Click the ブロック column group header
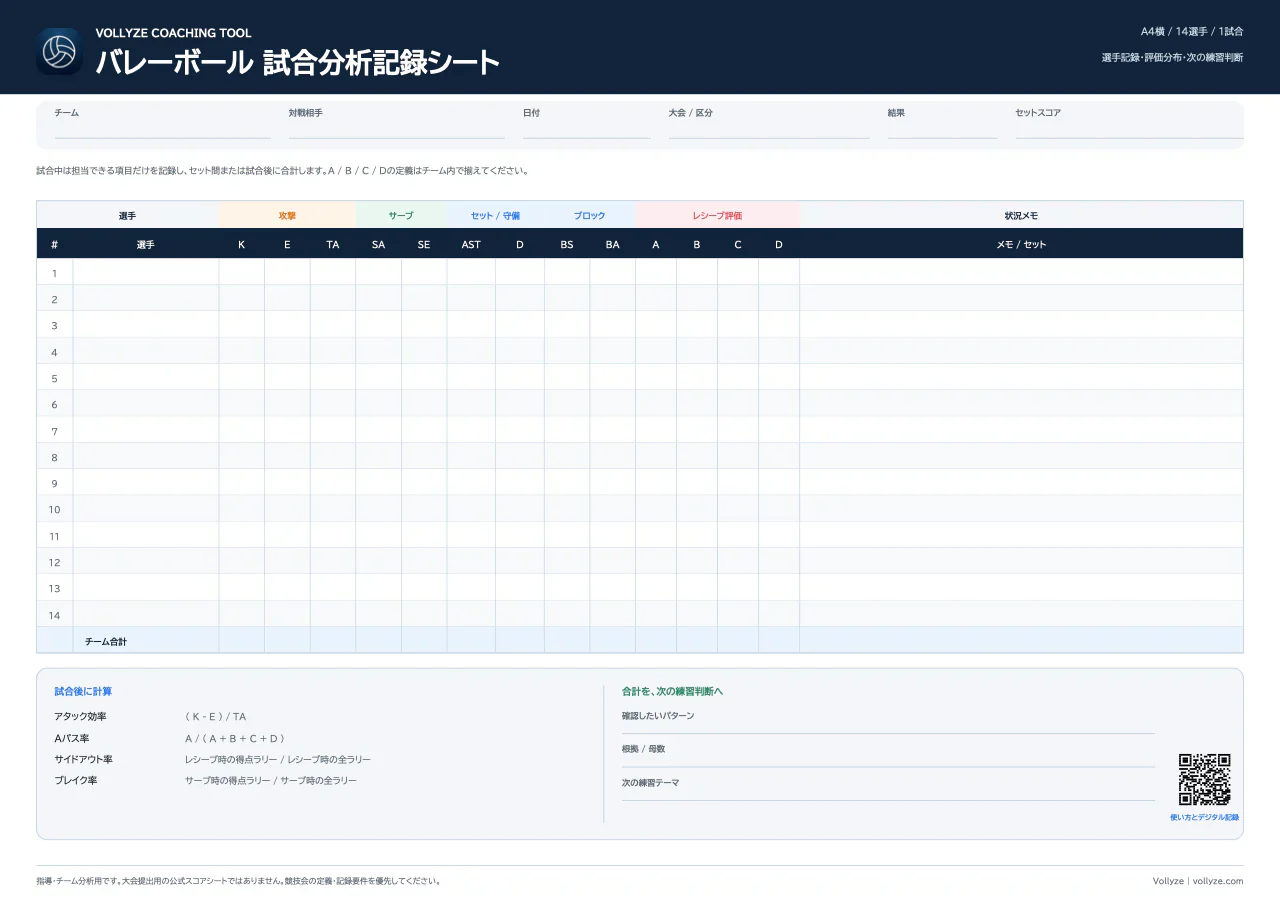 590,215
